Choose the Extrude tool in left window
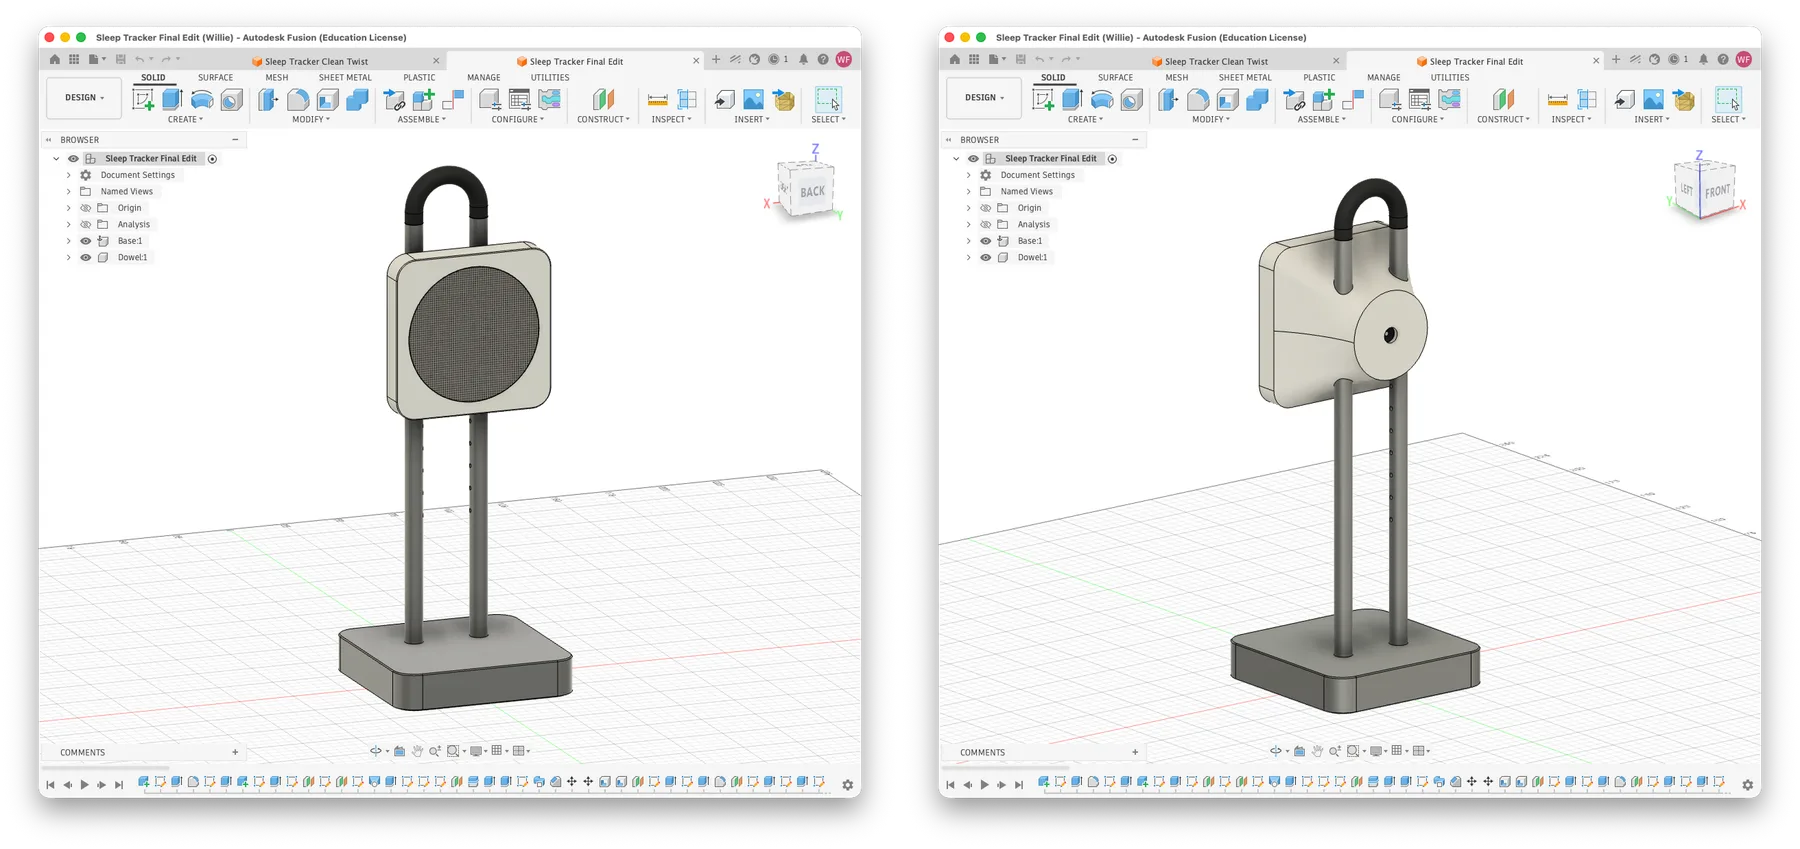 click(x=172, y=99)
